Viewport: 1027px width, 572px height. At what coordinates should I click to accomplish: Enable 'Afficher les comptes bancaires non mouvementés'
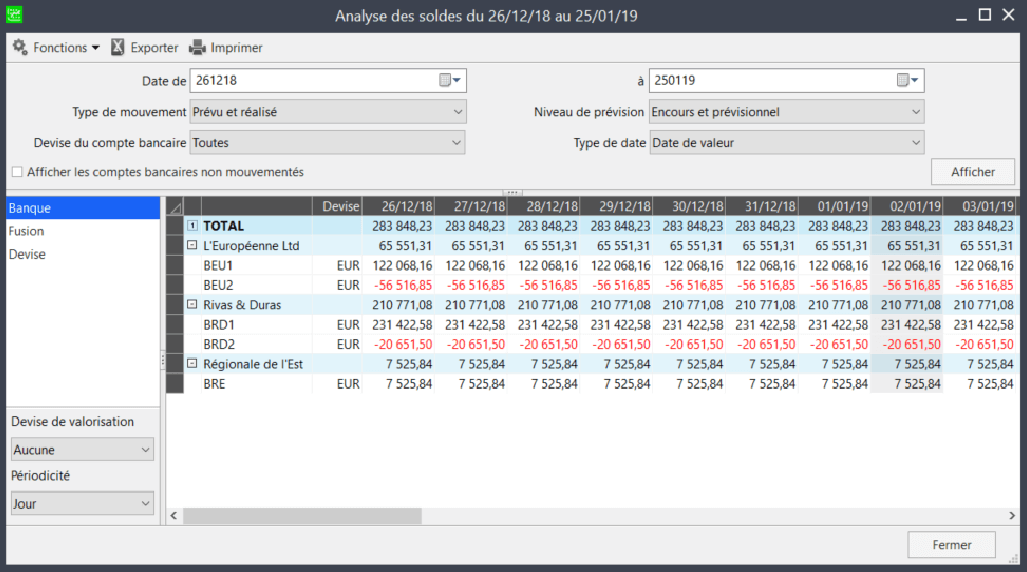[x=17, y=172]
